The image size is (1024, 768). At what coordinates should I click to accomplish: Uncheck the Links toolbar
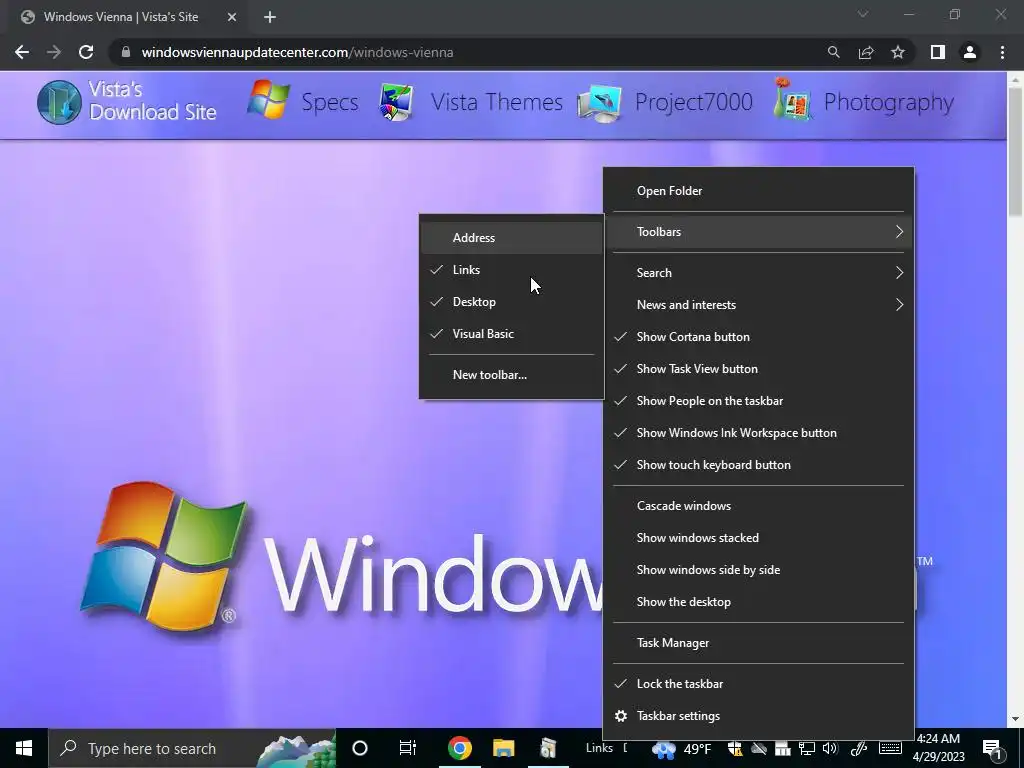point(511,270)
